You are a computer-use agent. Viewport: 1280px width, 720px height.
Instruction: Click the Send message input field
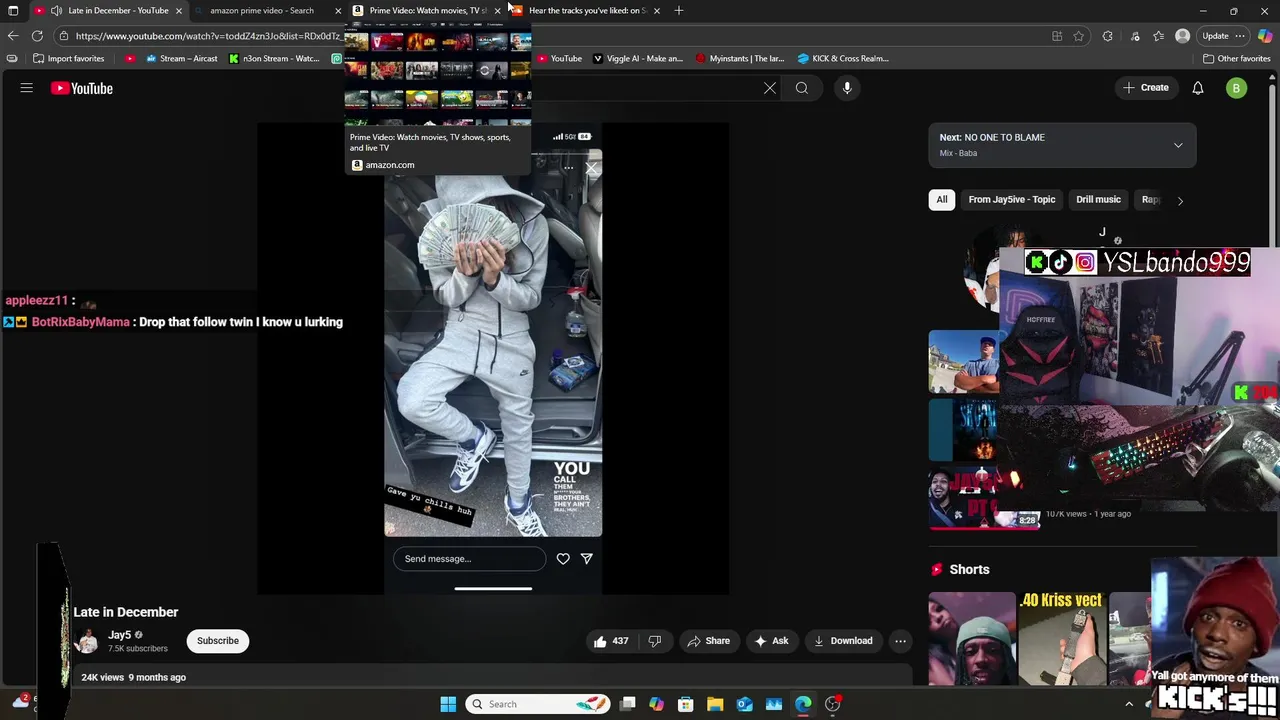(470, 559)
